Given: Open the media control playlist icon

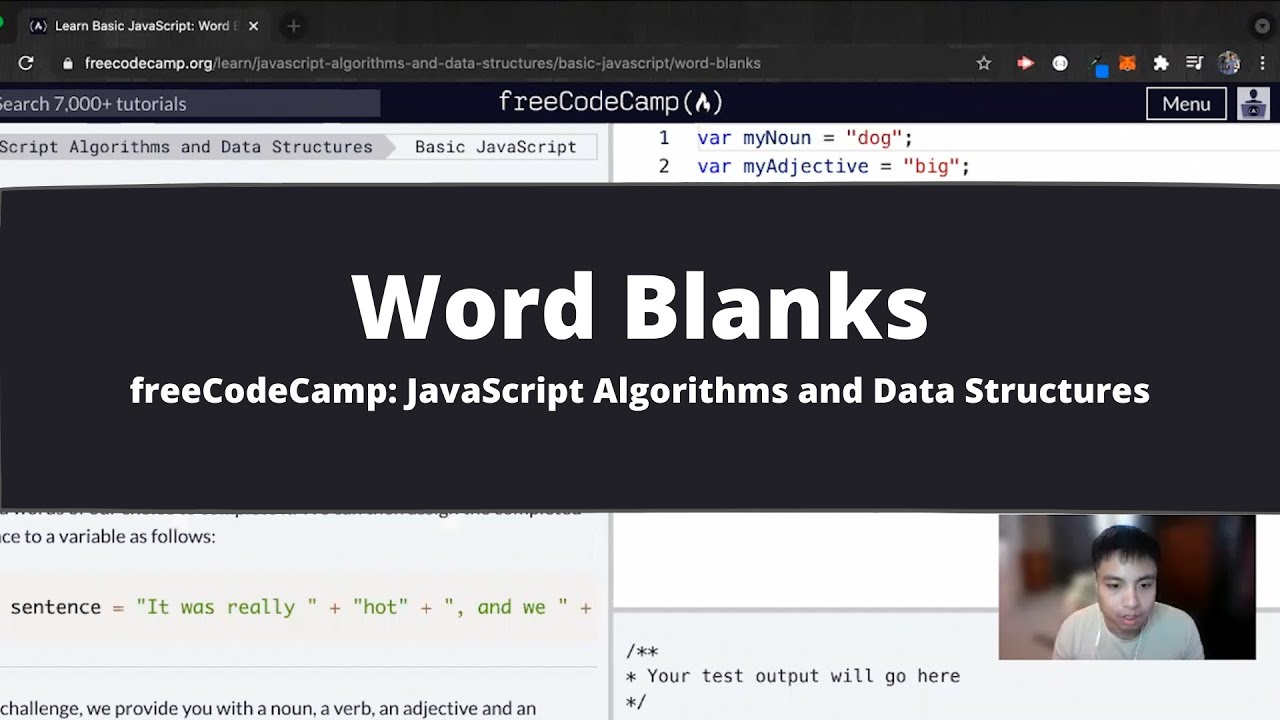Looking at the screenshot, I should point(1194,63).
